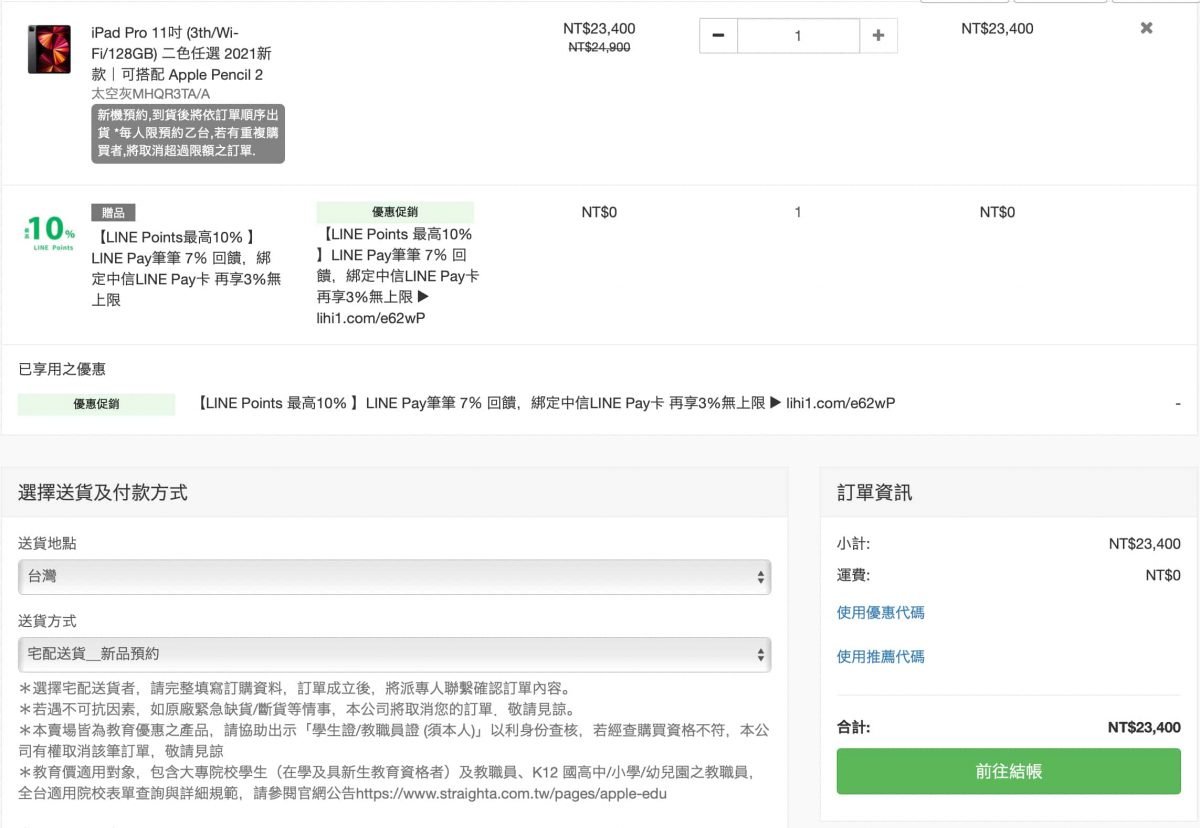Viewport: 1200px width, 828px height.
Task: Remove iPad Pro from cart with X icon
Action: click(x=1147, y=28)
